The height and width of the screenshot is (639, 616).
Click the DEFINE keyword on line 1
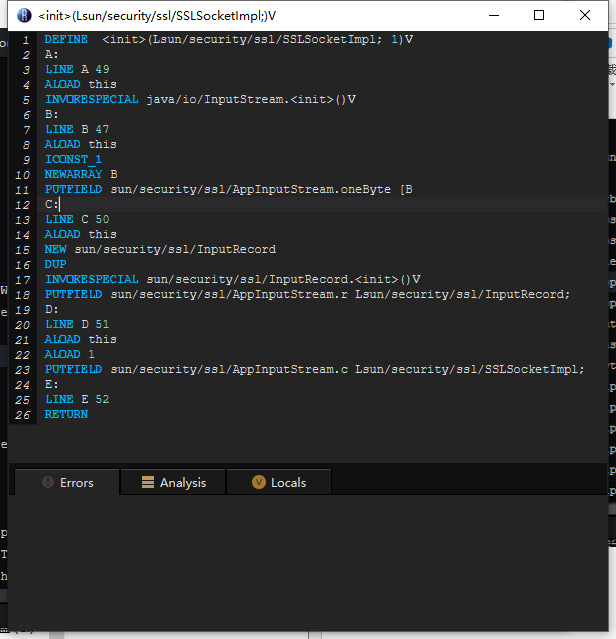pyautogui.click(x=66, y=39)
